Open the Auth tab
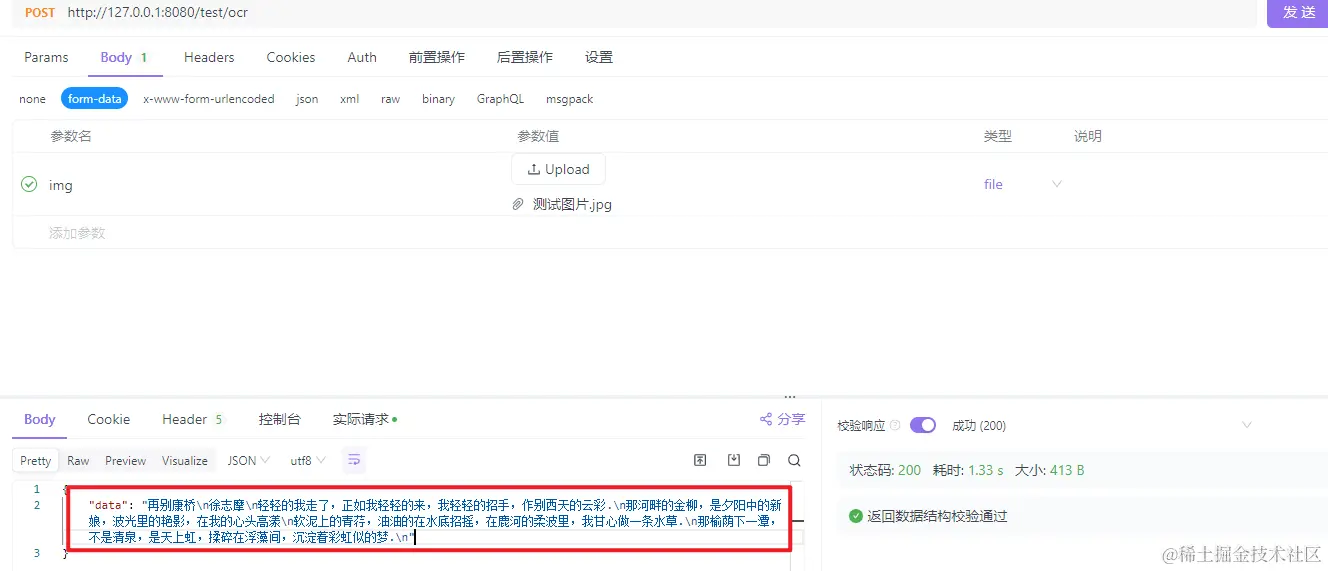 (362, 57)
